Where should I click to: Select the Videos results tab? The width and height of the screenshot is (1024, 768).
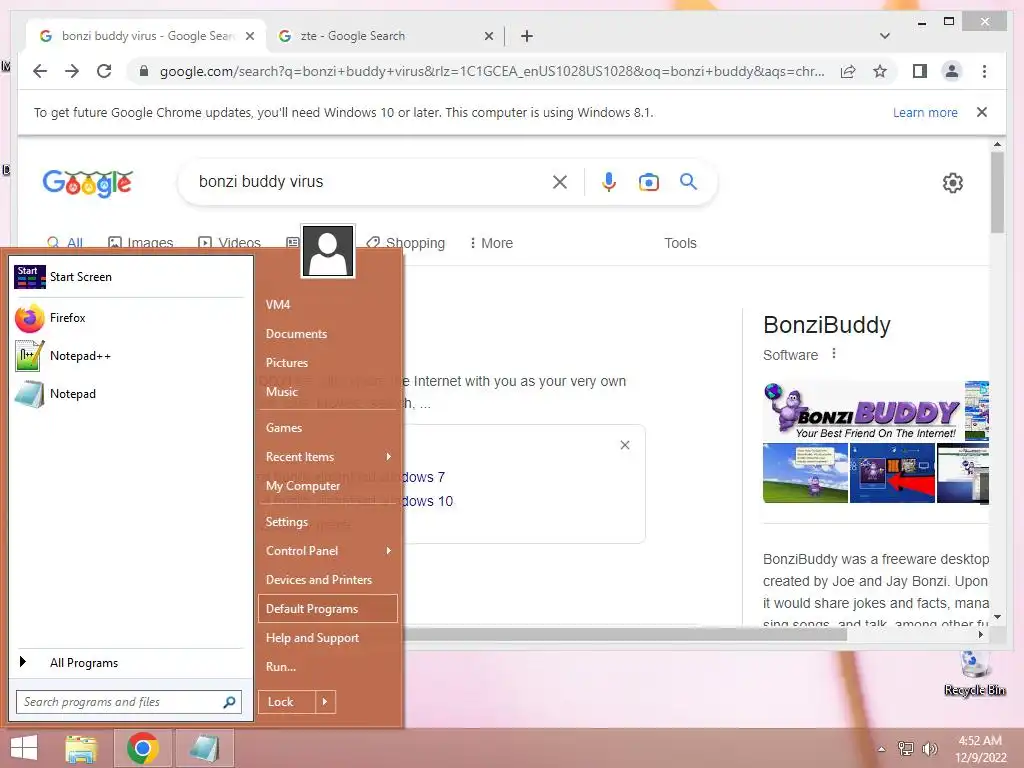pyautogui.click(x=229, y=243)
